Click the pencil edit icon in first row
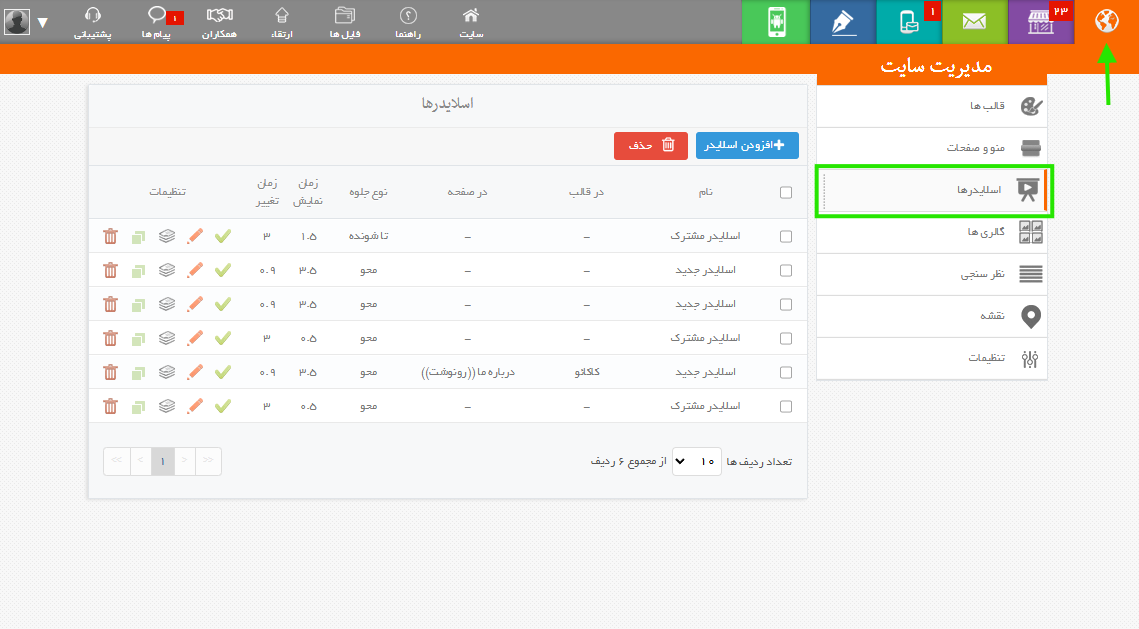 coord(195,236)
